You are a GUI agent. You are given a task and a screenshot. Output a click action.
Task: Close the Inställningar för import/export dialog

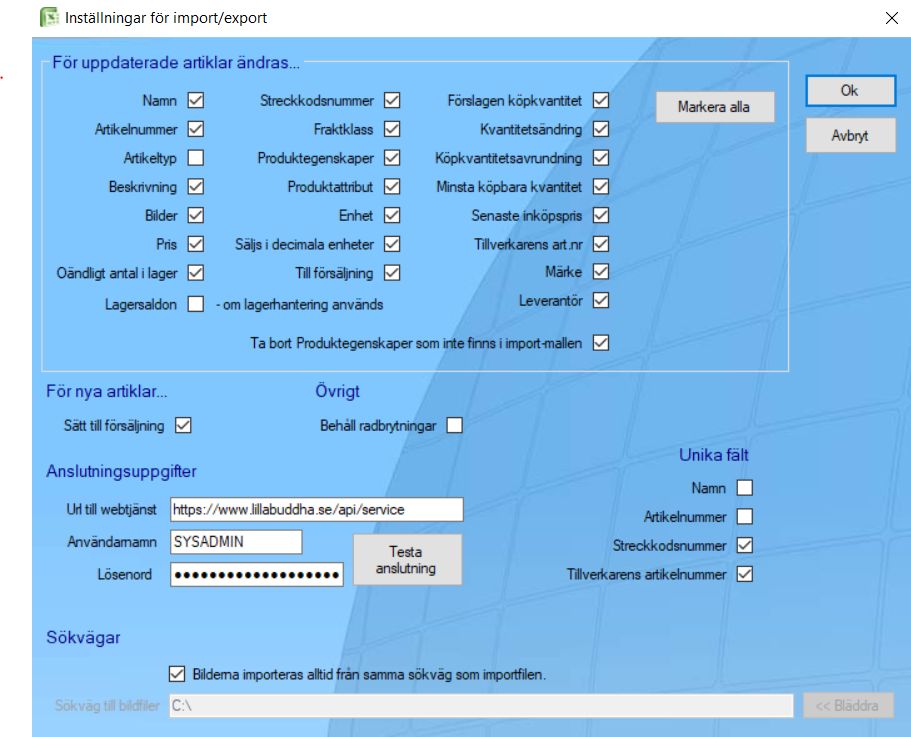(892, 18)
